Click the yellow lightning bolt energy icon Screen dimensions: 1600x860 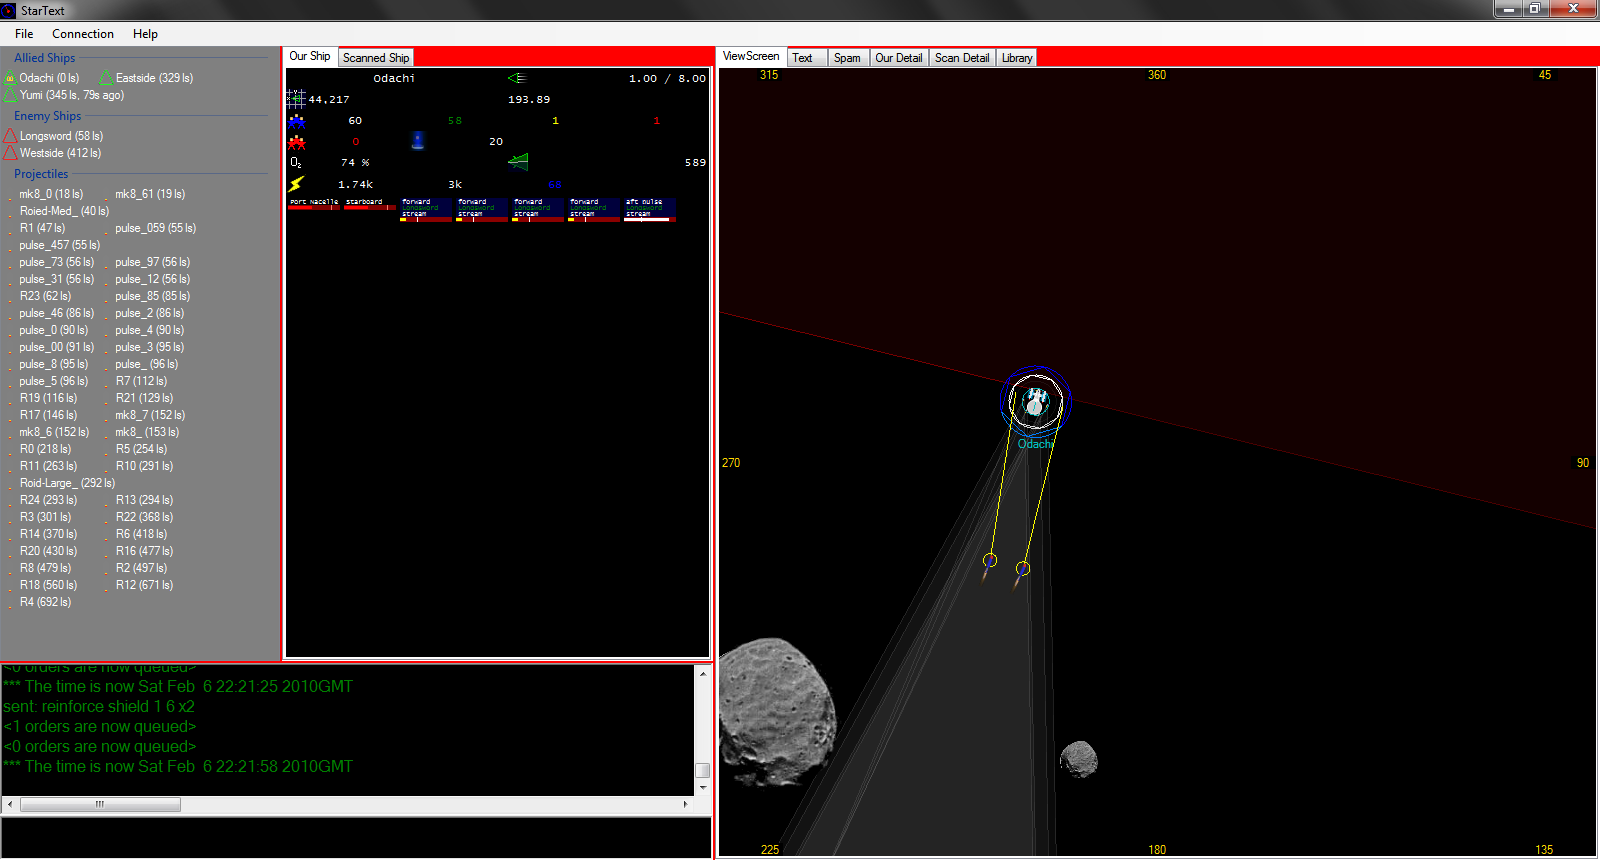tap(296, 184)
